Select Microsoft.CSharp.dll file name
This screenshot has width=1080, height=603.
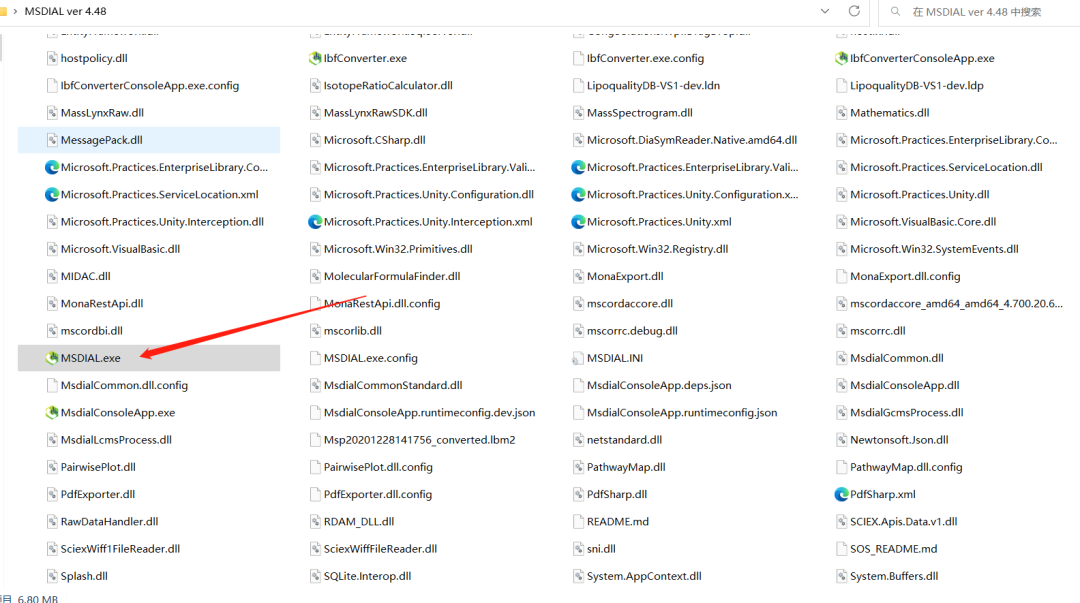point(375,140)
